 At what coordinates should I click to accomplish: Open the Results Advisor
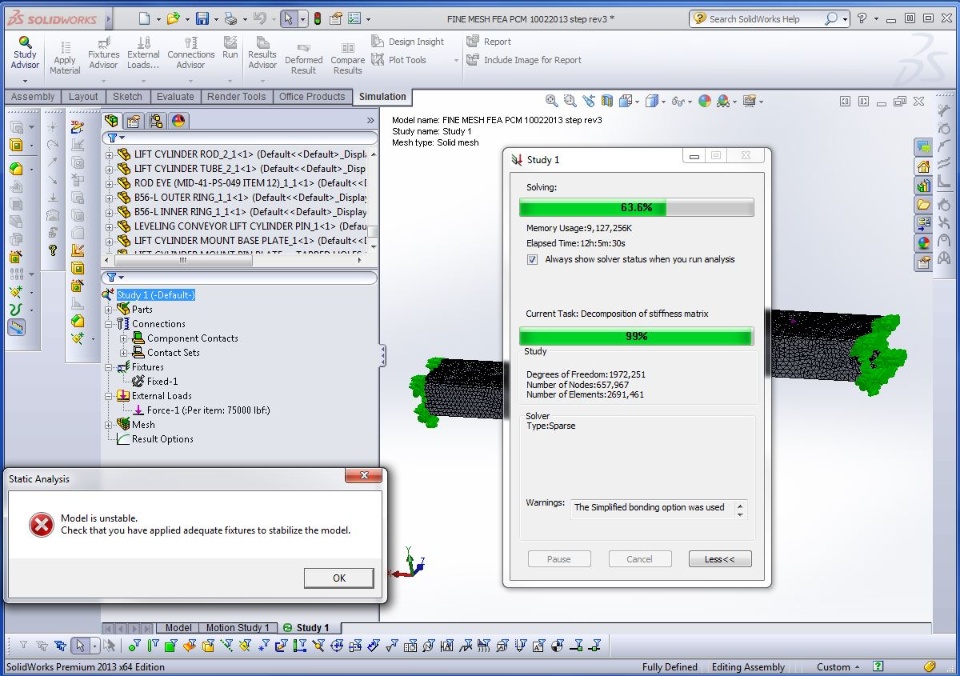[x=262, y=53]
